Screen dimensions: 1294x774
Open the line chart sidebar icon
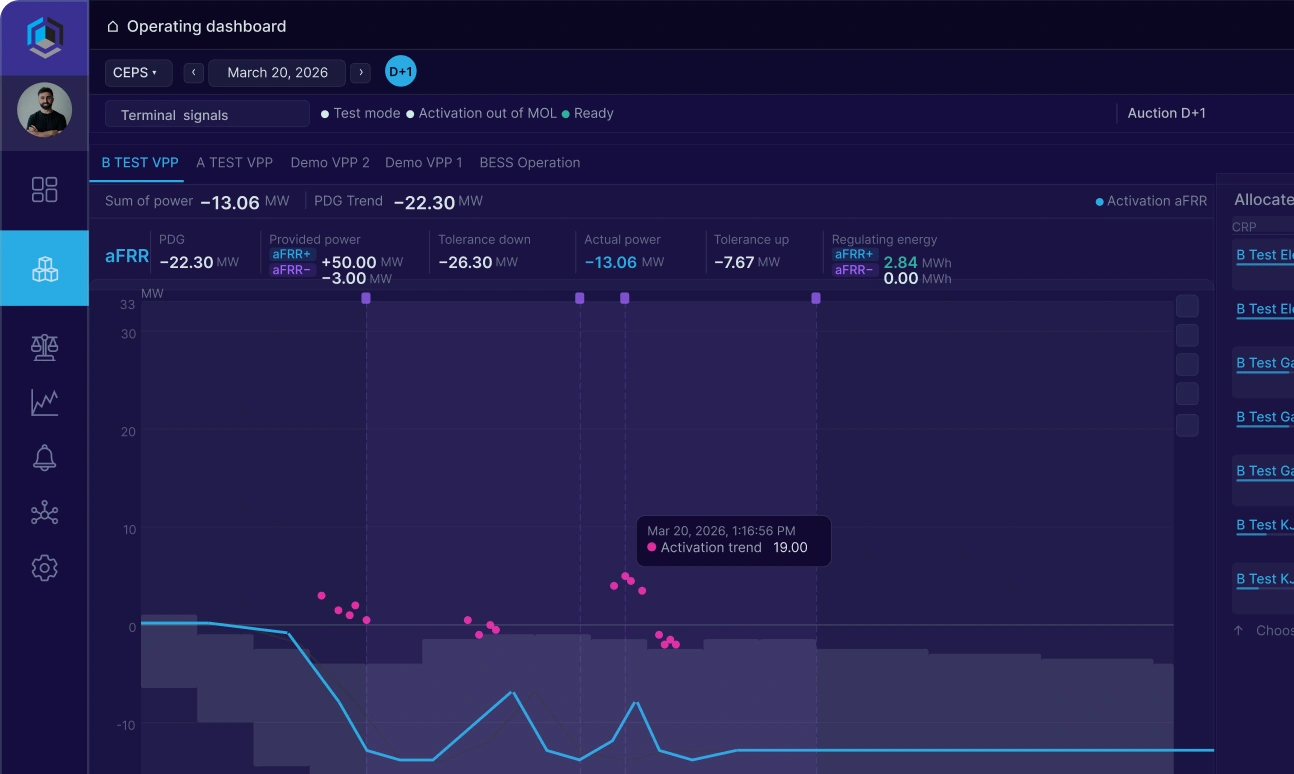click(x=44, y=403)
